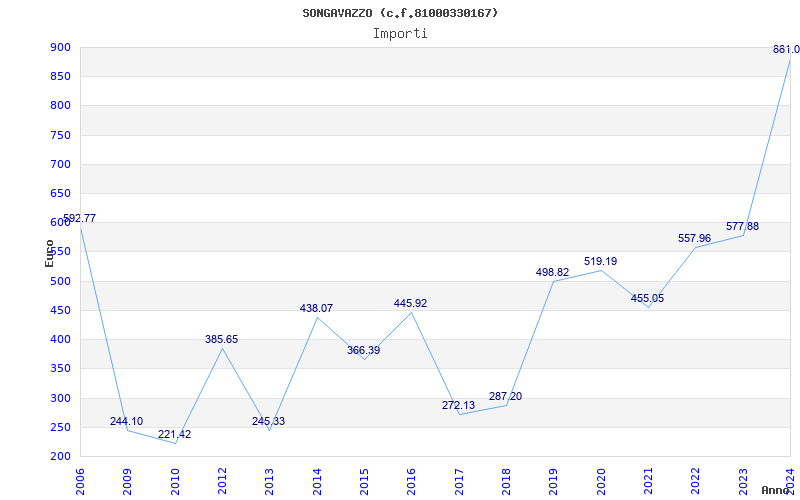Click the y-axis tick 450

(x=60, y=310)
